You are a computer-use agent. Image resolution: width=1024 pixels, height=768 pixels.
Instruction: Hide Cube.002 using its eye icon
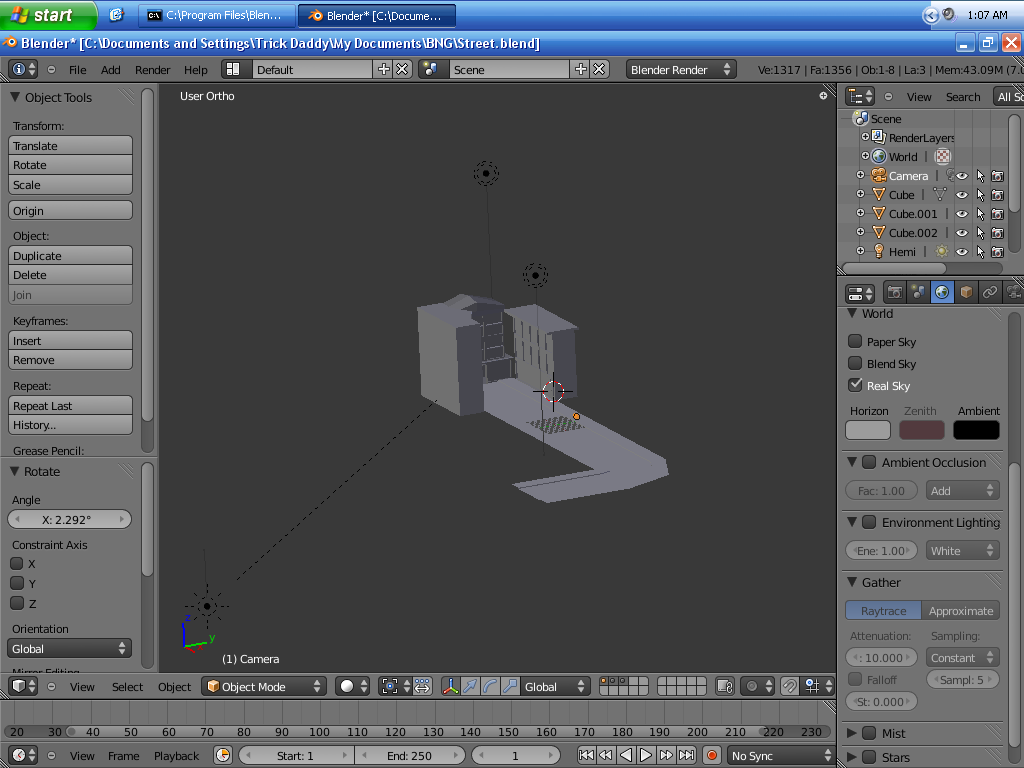point(962,233)
